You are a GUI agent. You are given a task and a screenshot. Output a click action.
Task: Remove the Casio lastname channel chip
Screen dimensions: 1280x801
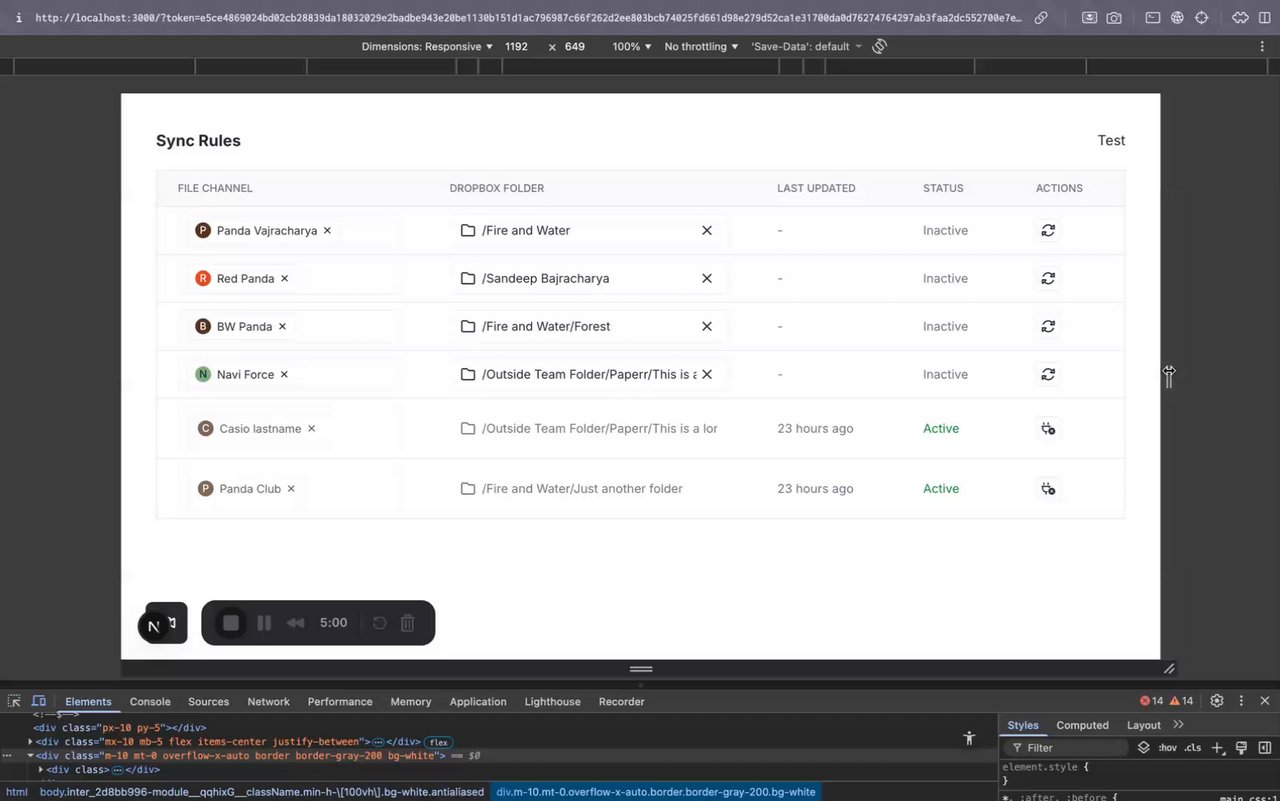[311, 429]
